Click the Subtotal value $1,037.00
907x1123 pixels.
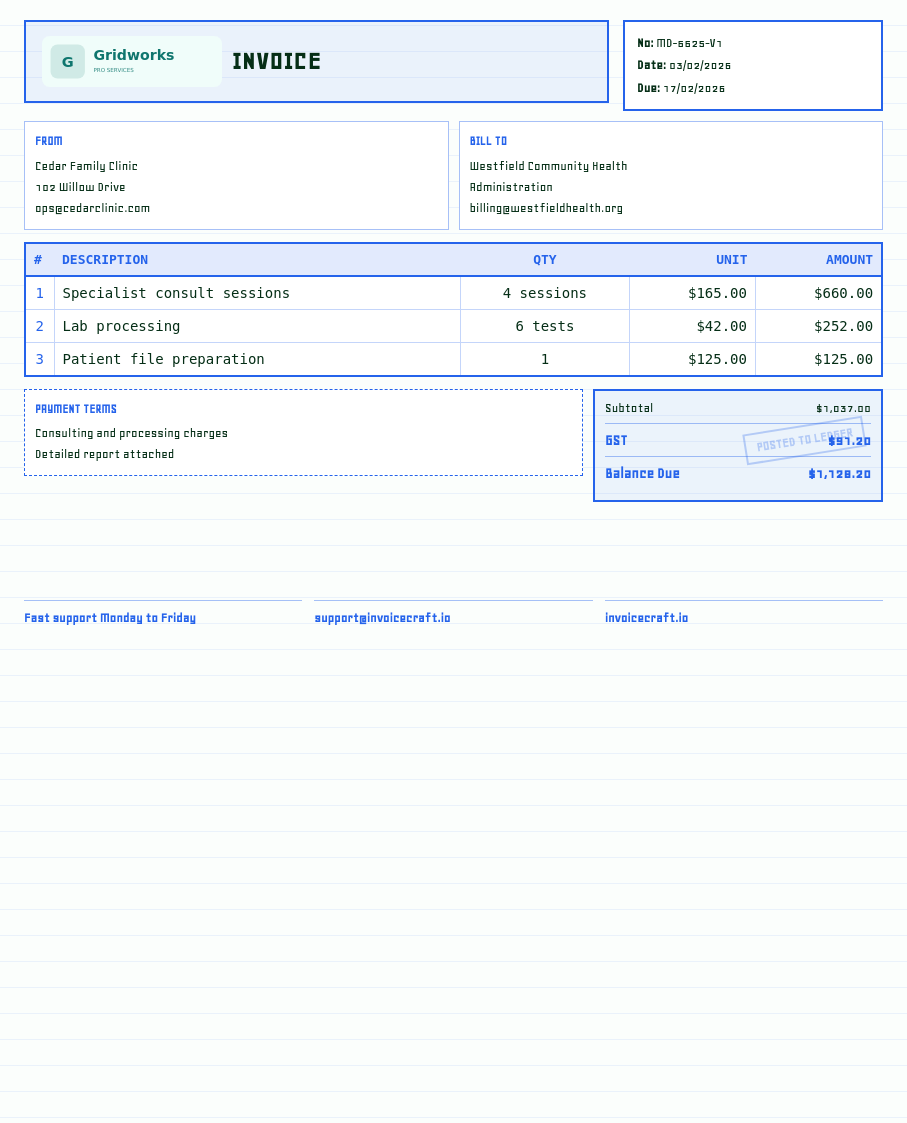pyautogui.click(x=843, y=408)
